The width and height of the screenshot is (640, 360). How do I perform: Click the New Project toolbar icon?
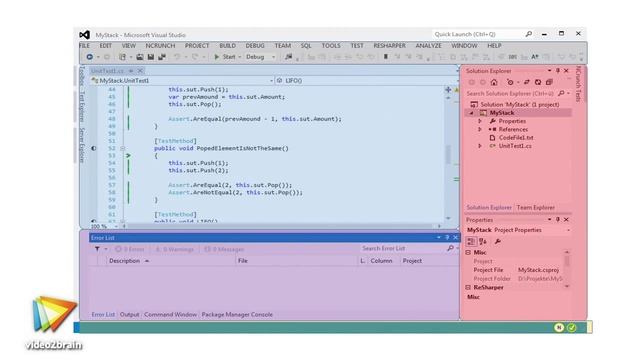pos(122,57)
